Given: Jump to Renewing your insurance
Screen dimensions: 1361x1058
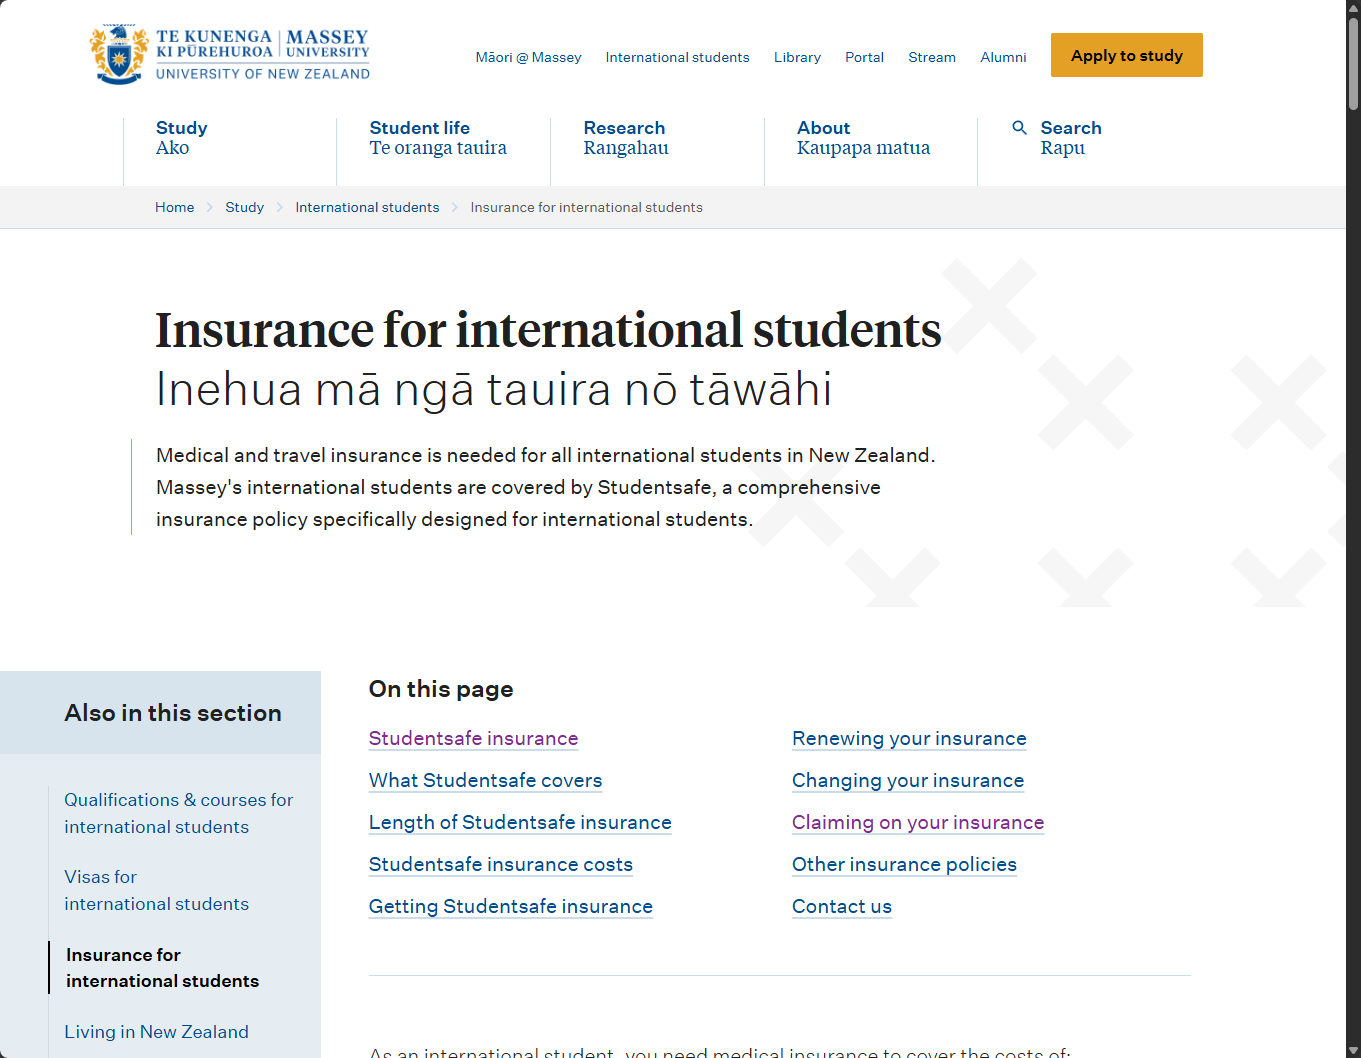Looking at the screenshot, I should 909,738.
